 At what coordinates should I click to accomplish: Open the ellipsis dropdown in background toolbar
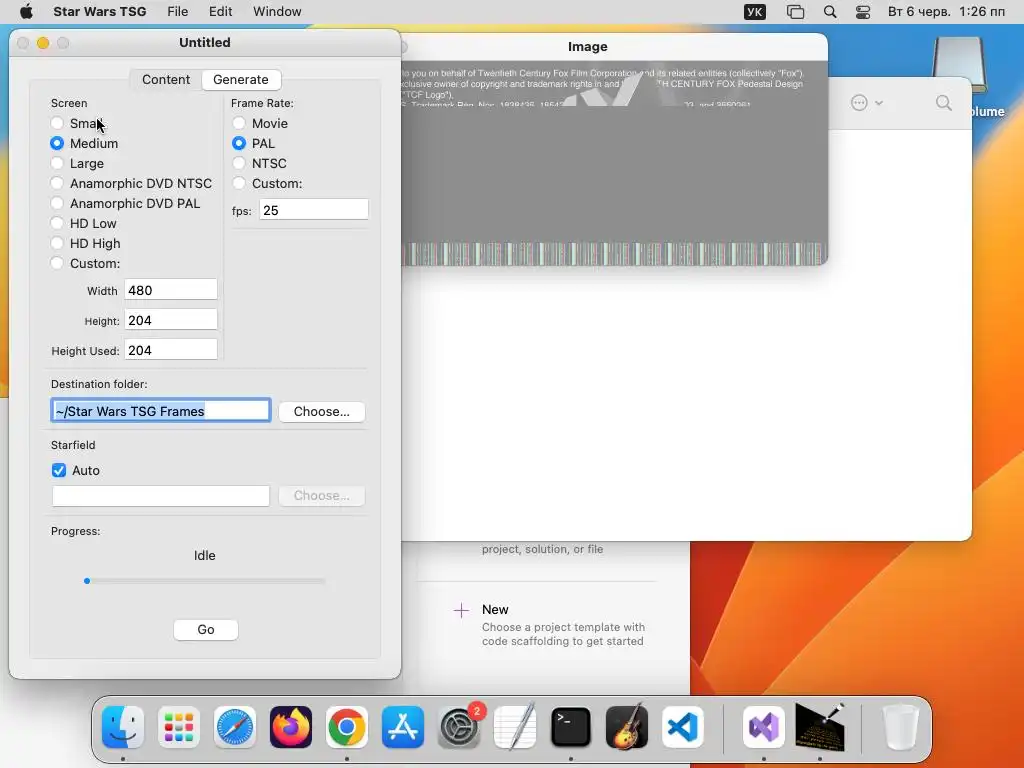pos(867,103)
